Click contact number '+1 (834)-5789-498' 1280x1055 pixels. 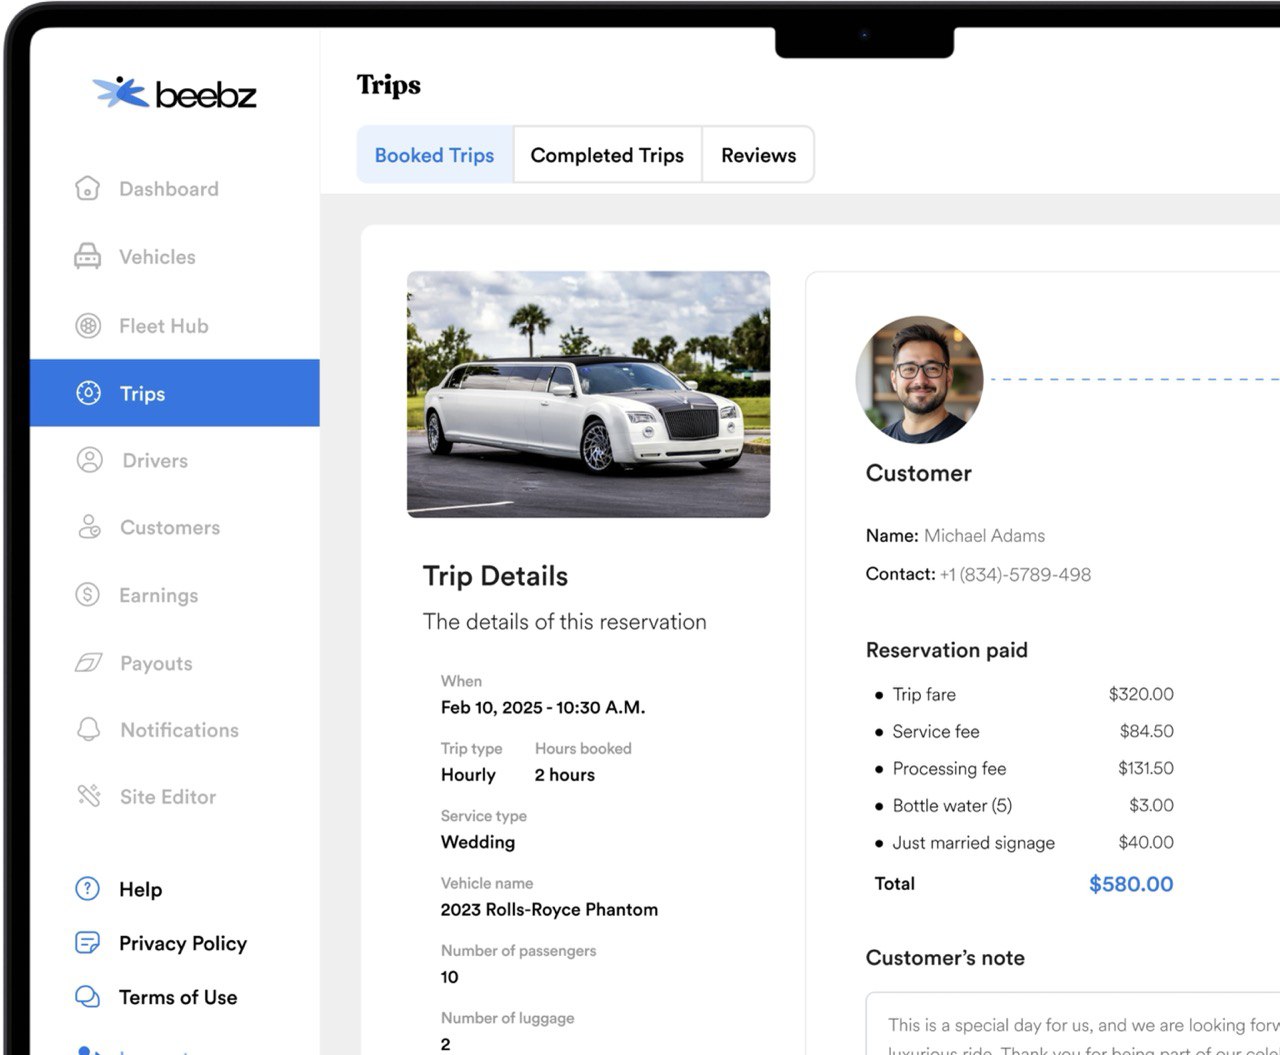[x=1015, y=574]
